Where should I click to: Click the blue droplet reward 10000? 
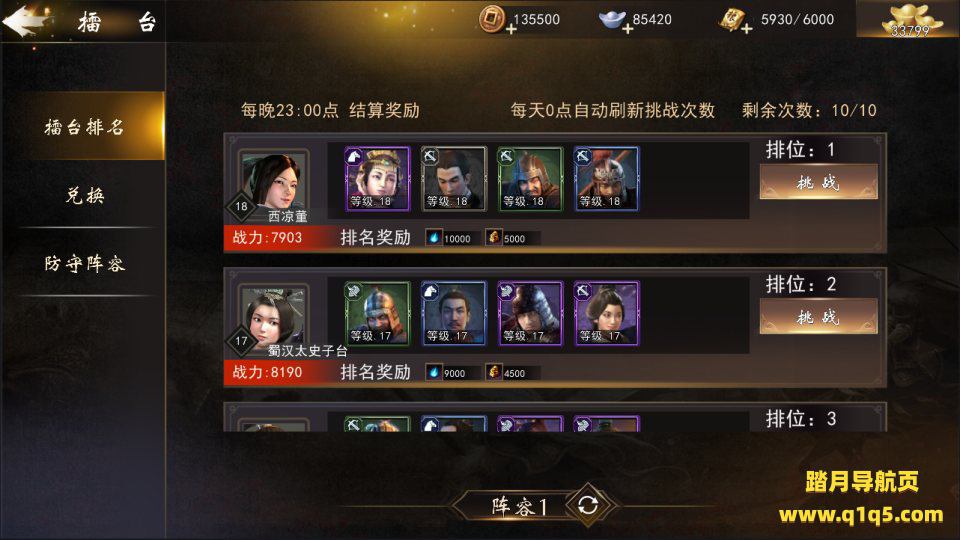[449, 238]
